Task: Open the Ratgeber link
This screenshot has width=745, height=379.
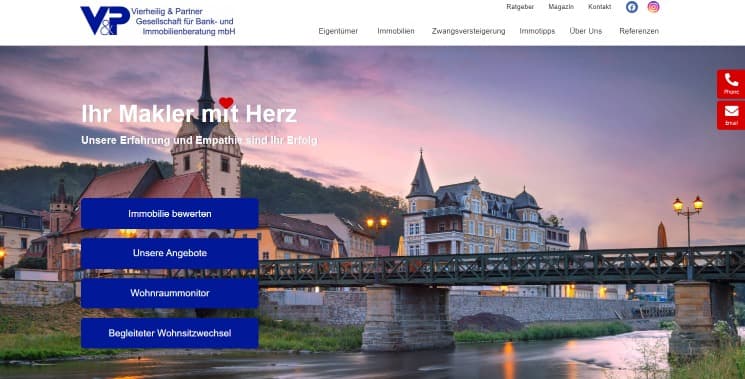Action: (x=520, y=7)
